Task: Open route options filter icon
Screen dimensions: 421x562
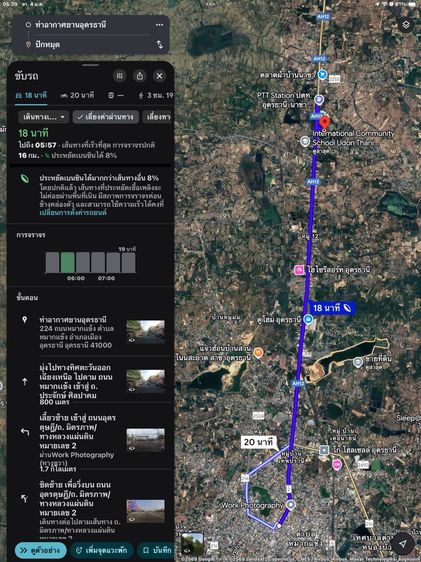Action: tap(120, 76)
